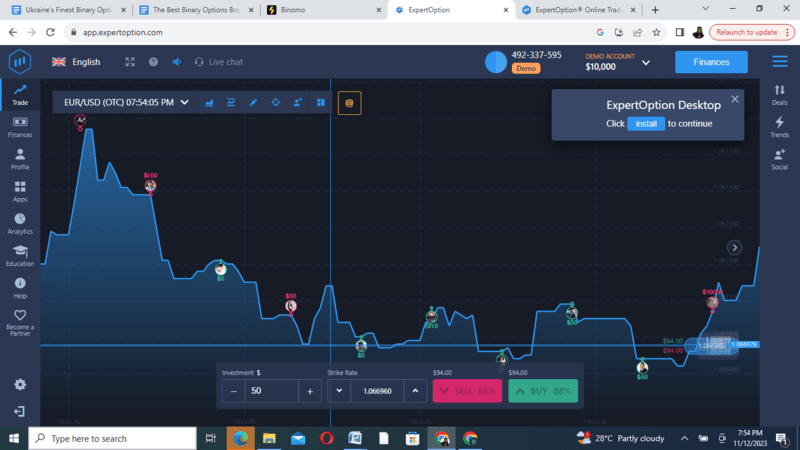
Task: Show hidden system tray icons
Action: click(x=684, y=438)
